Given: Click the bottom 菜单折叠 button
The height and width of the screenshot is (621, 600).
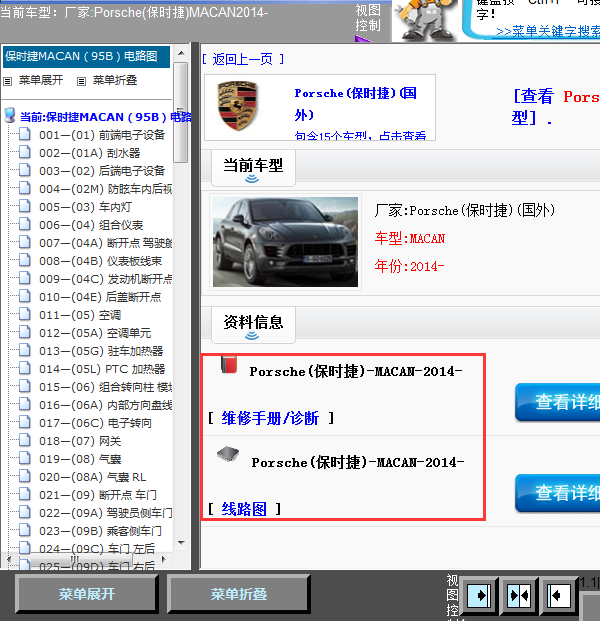Looking at the screenshot, I should pos(238,594).
